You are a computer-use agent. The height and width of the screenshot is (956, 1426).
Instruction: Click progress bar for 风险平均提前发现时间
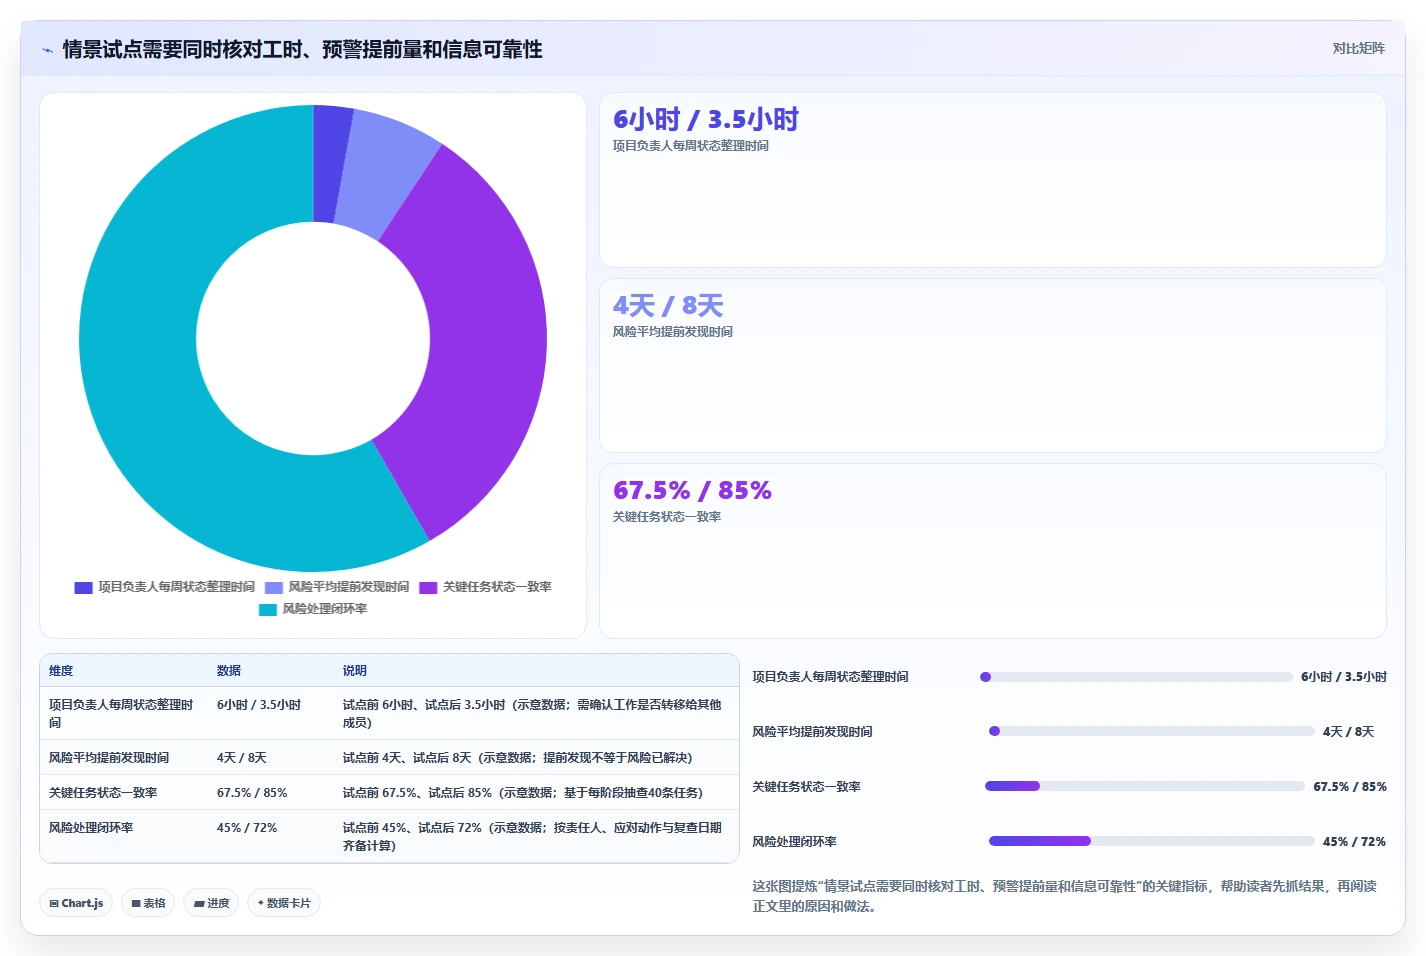pos(1151,731)
